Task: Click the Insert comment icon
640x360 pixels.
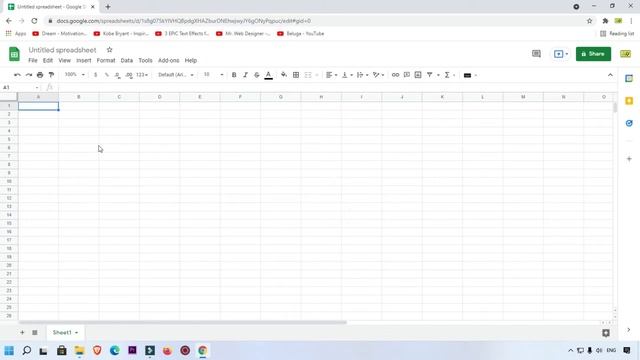Action: 407,75
